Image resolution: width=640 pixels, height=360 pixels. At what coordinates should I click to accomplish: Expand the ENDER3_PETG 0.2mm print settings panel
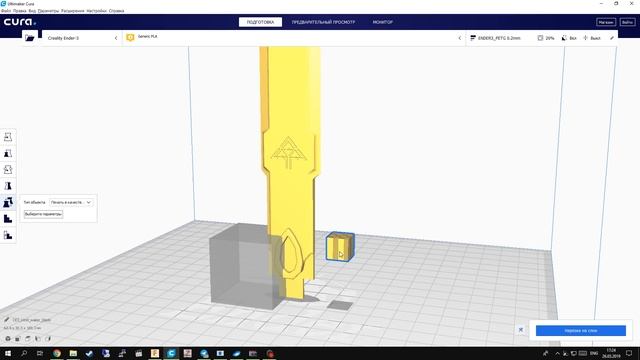541,38
